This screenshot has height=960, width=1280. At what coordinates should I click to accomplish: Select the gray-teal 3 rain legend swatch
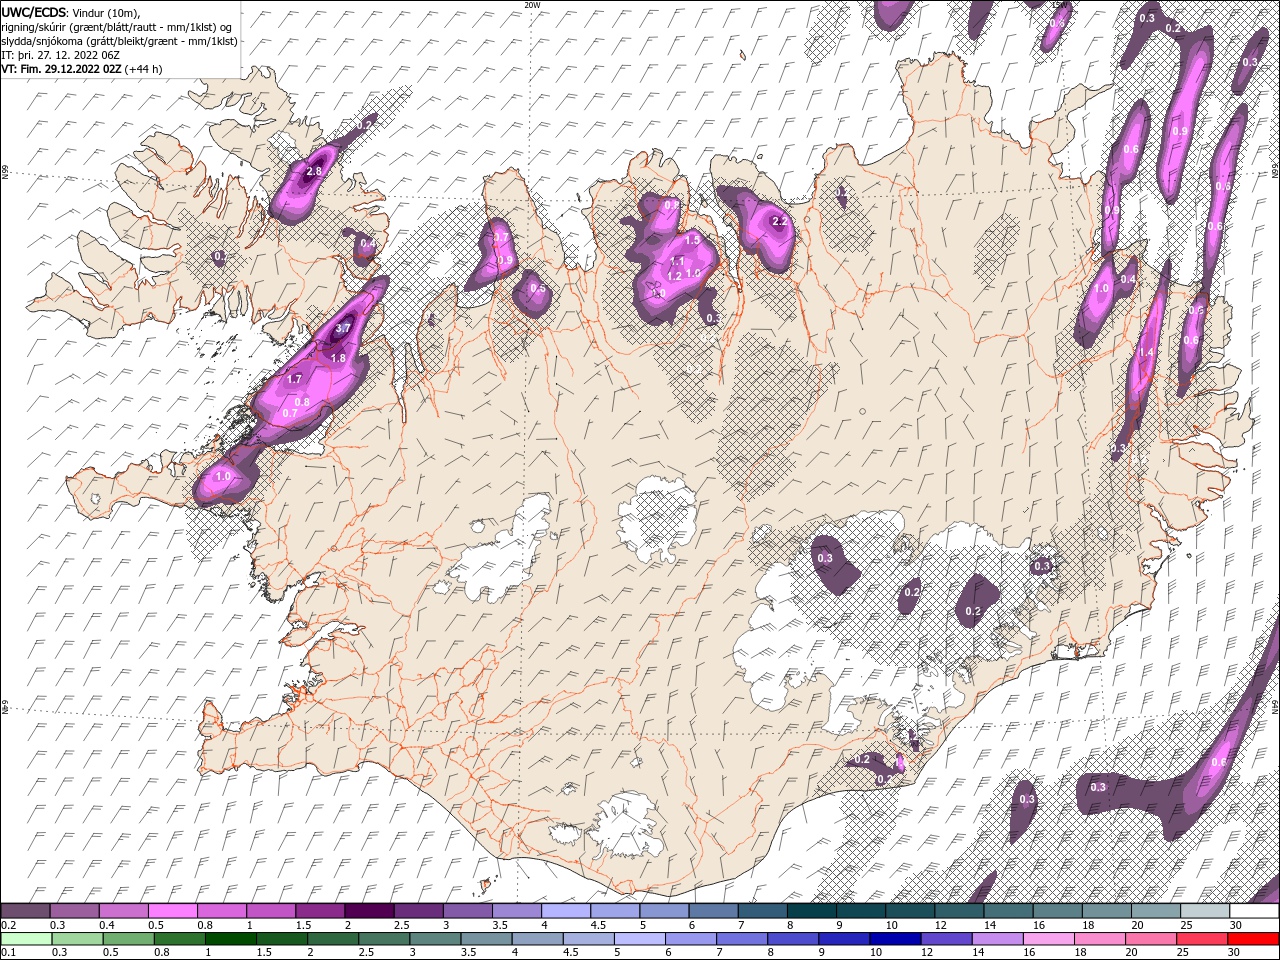coord(435,939)
